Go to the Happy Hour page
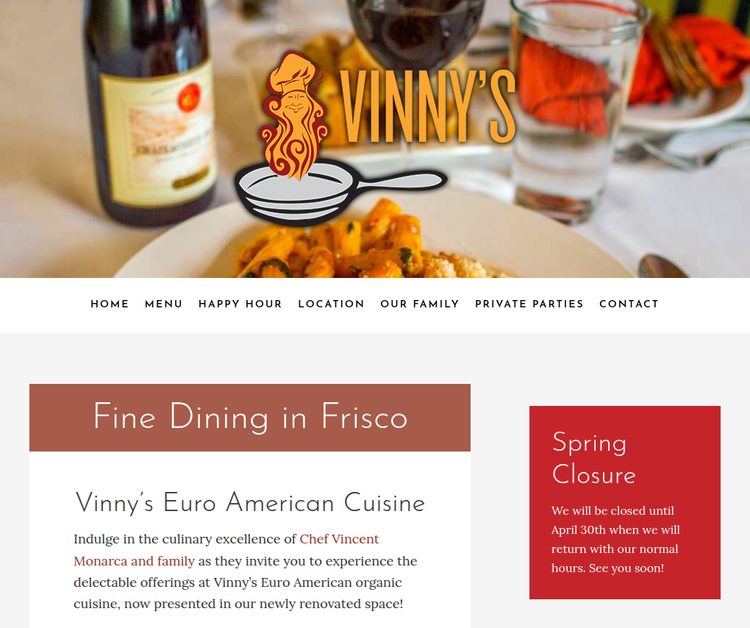 point(240,304)
